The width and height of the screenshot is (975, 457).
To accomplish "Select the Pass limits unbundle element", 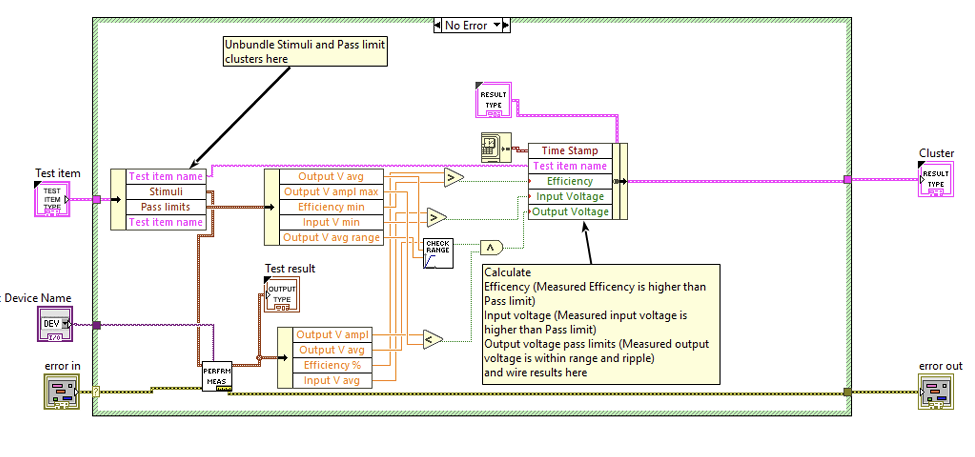I will (x=165, y=207).
